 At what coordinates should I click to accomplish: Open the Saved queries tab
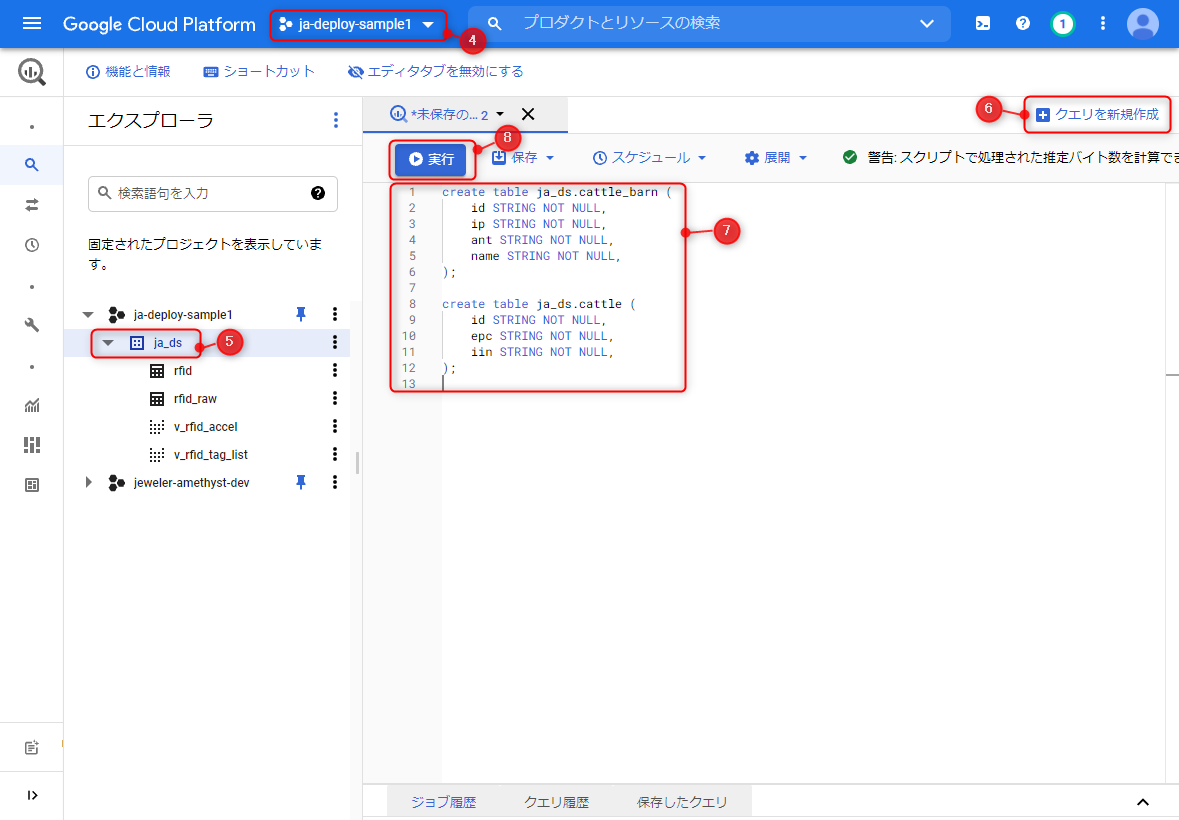coord(682,802)
